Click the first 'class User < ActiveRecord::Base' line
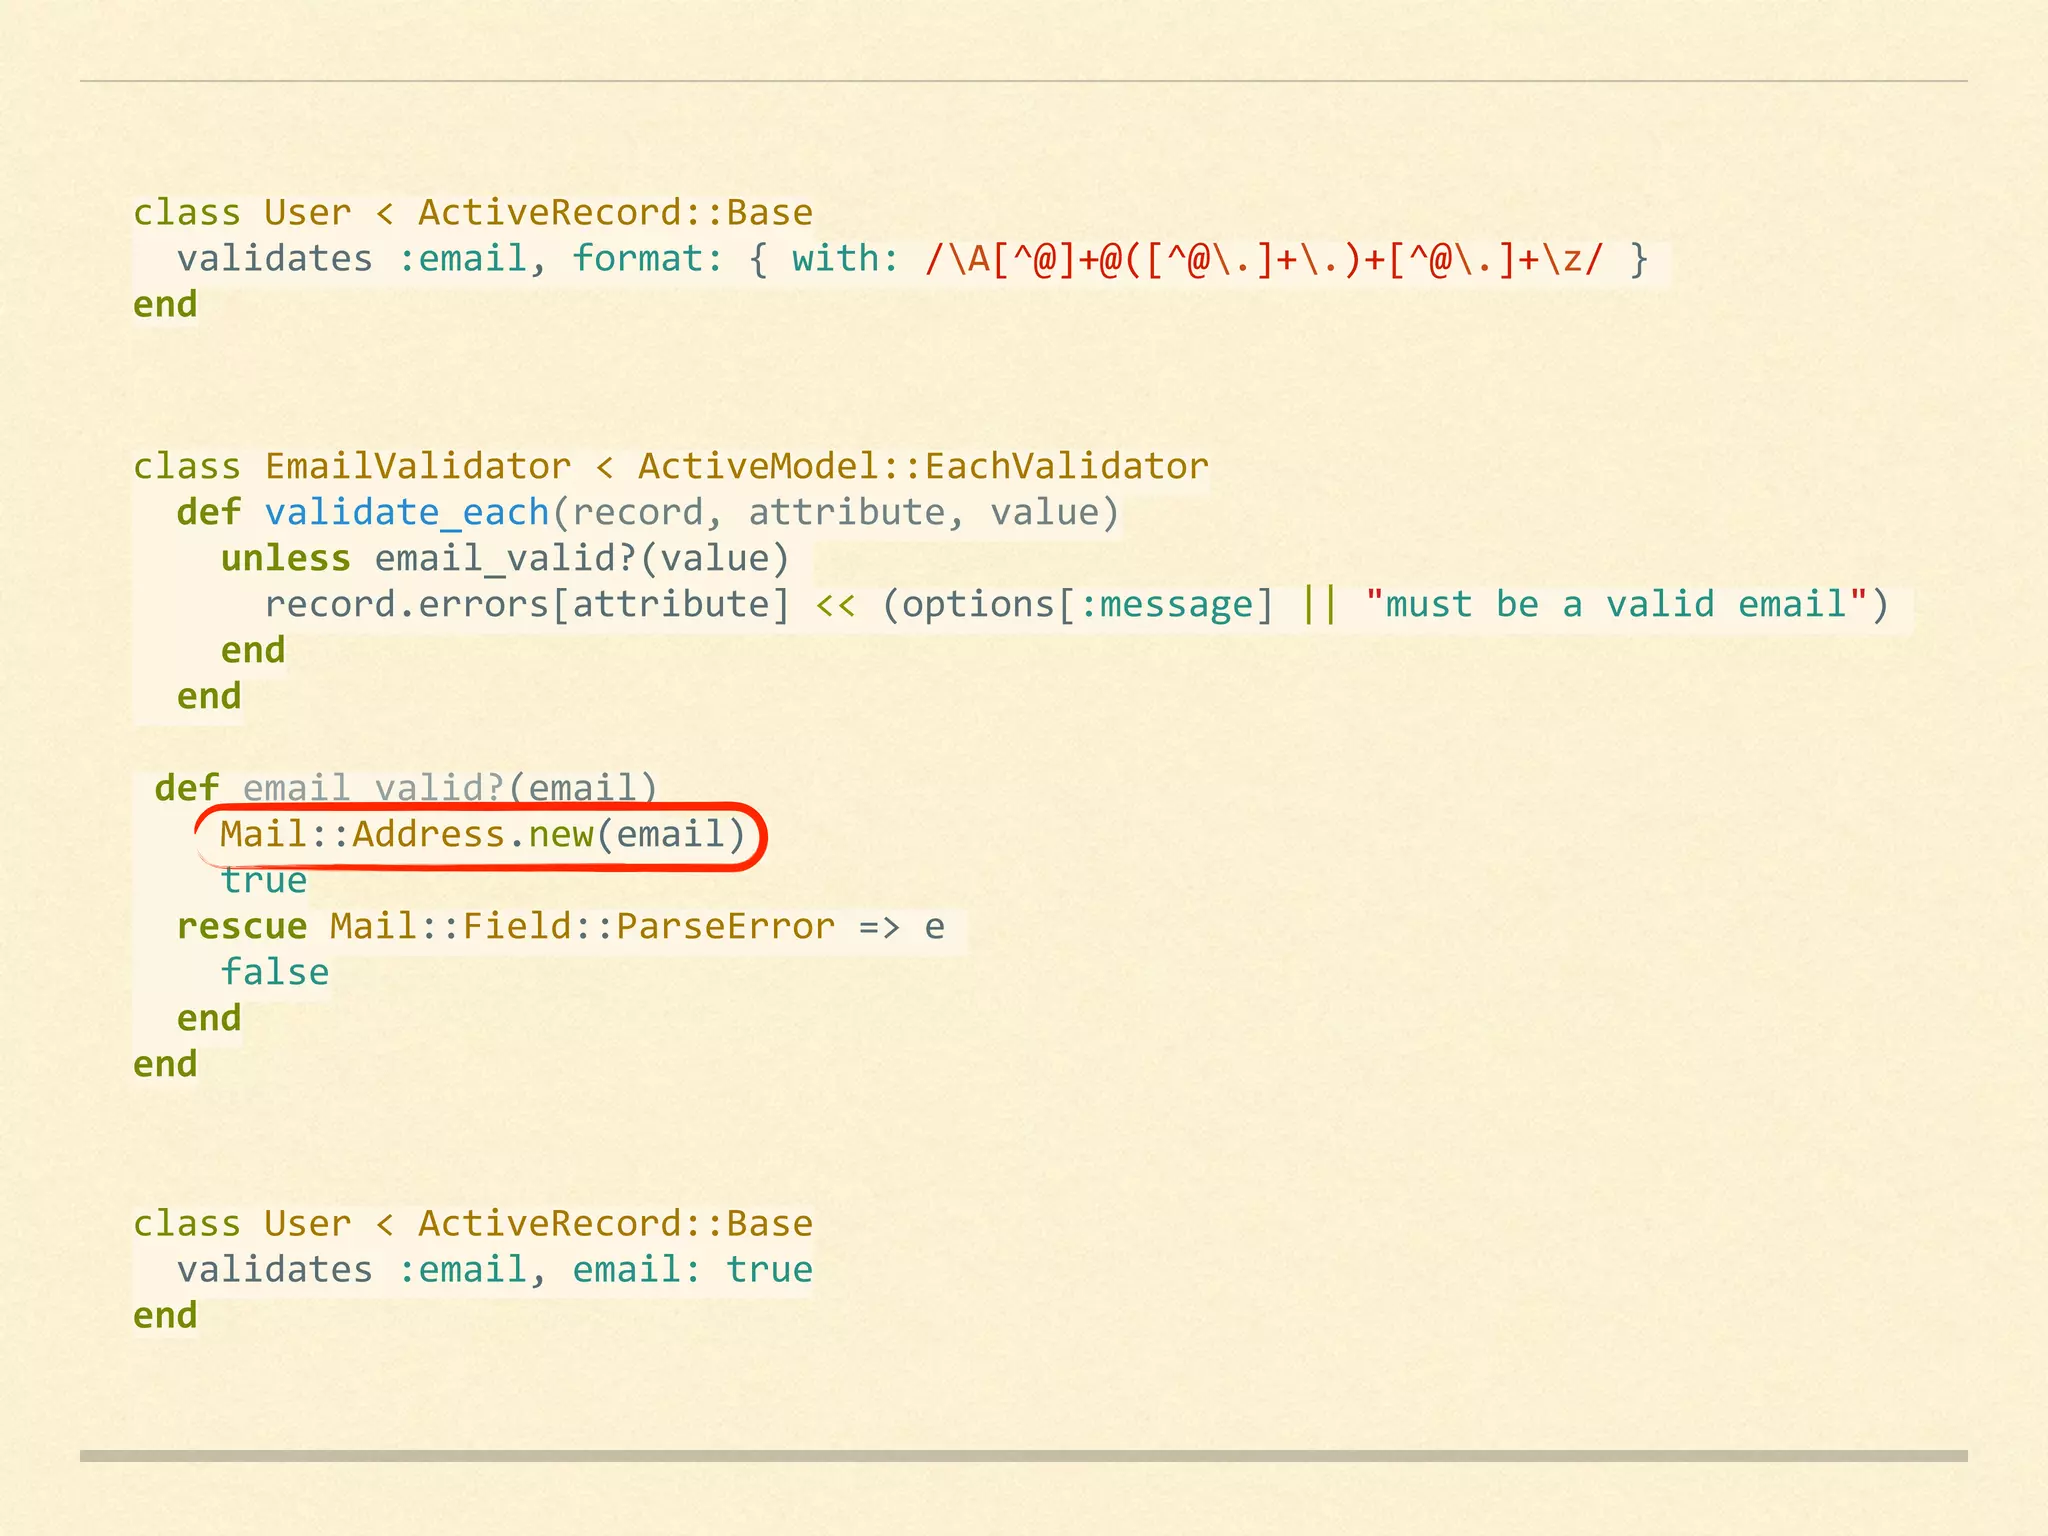The image size is (2048, 1536). [473, 212]
